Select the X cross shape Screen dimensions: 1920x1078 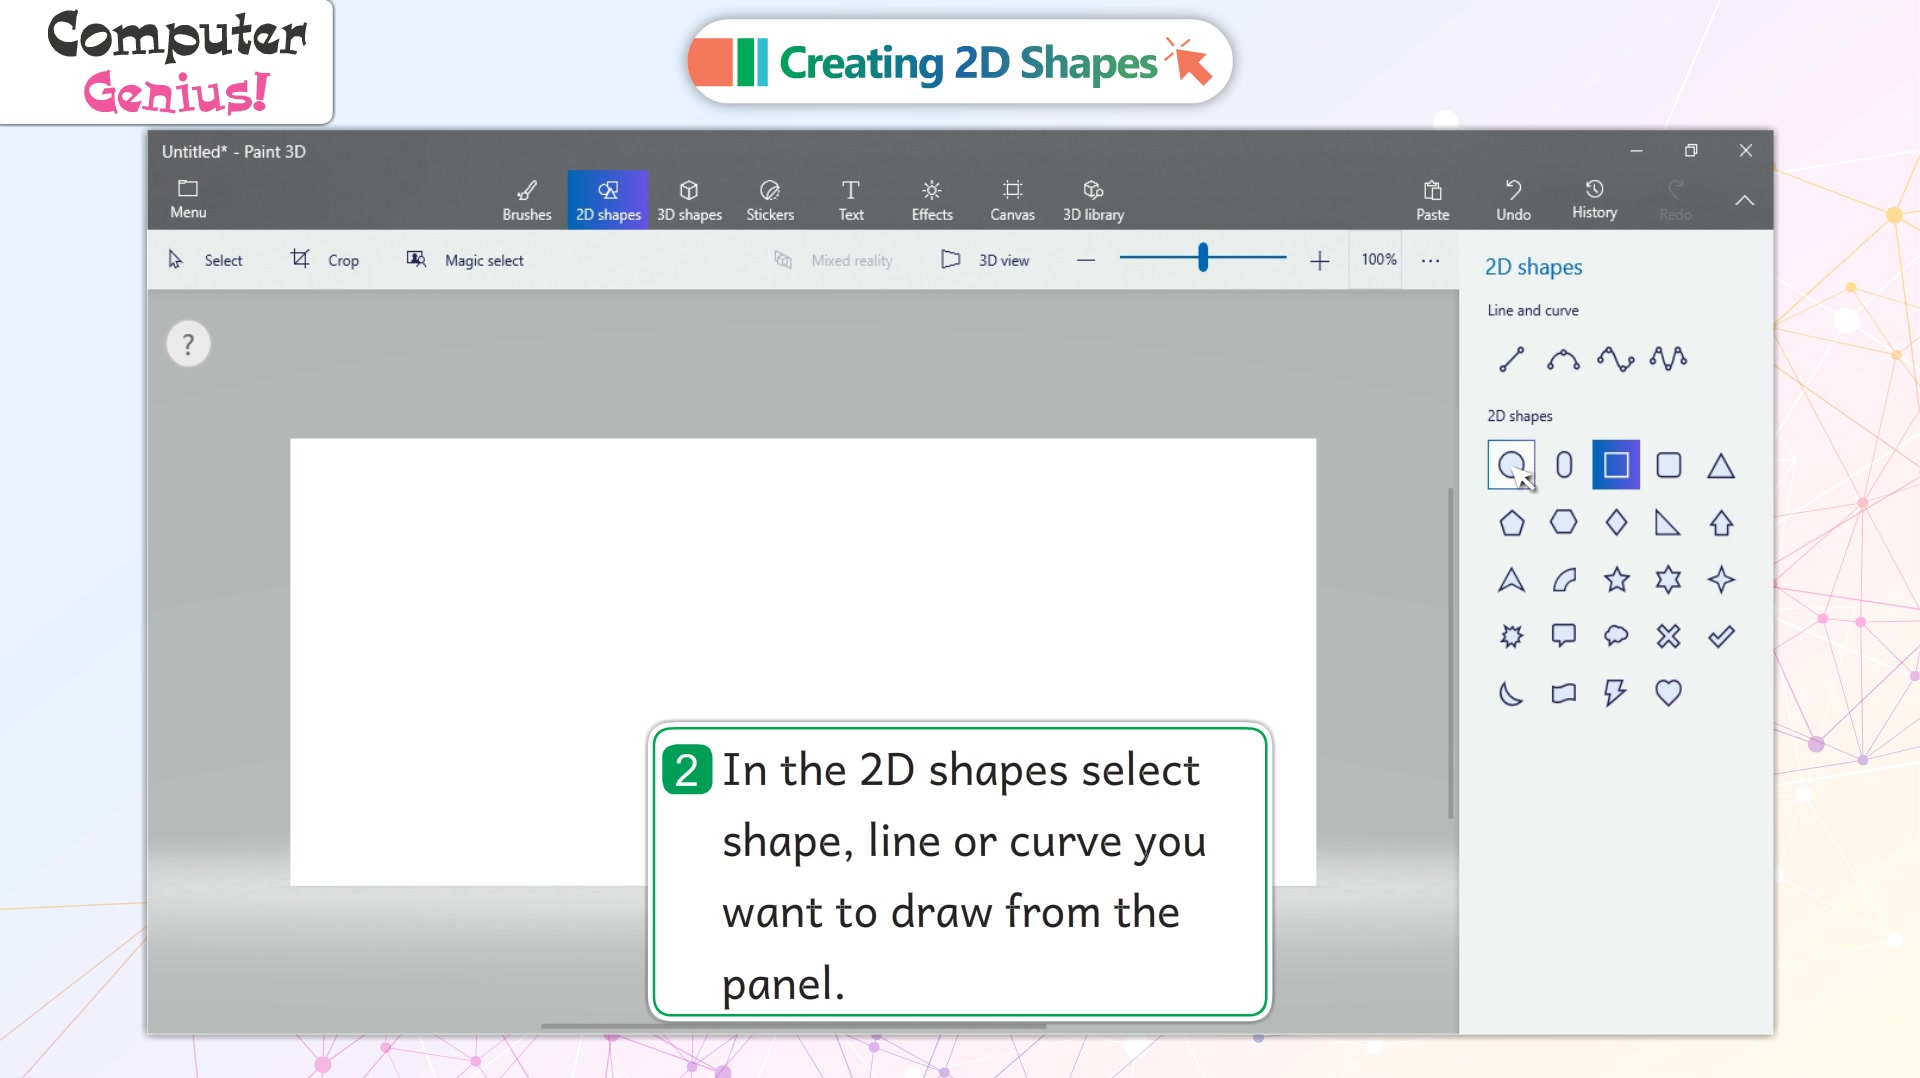click(x=1668, y=636)
